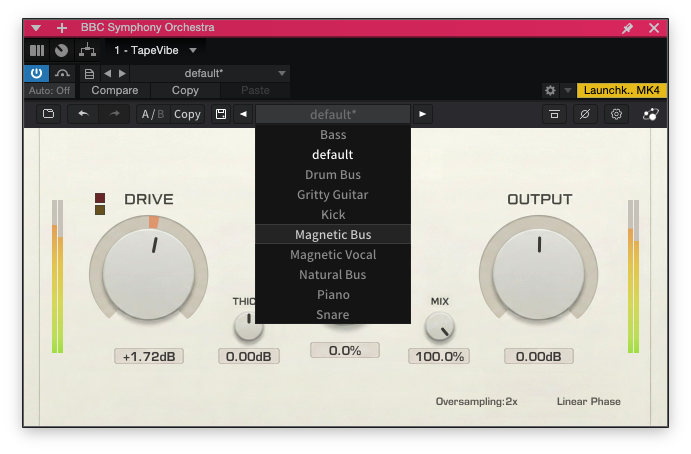Pin the BBC Symphony Orchestra window
Screen dimensions: 691x454
point(627,28)
